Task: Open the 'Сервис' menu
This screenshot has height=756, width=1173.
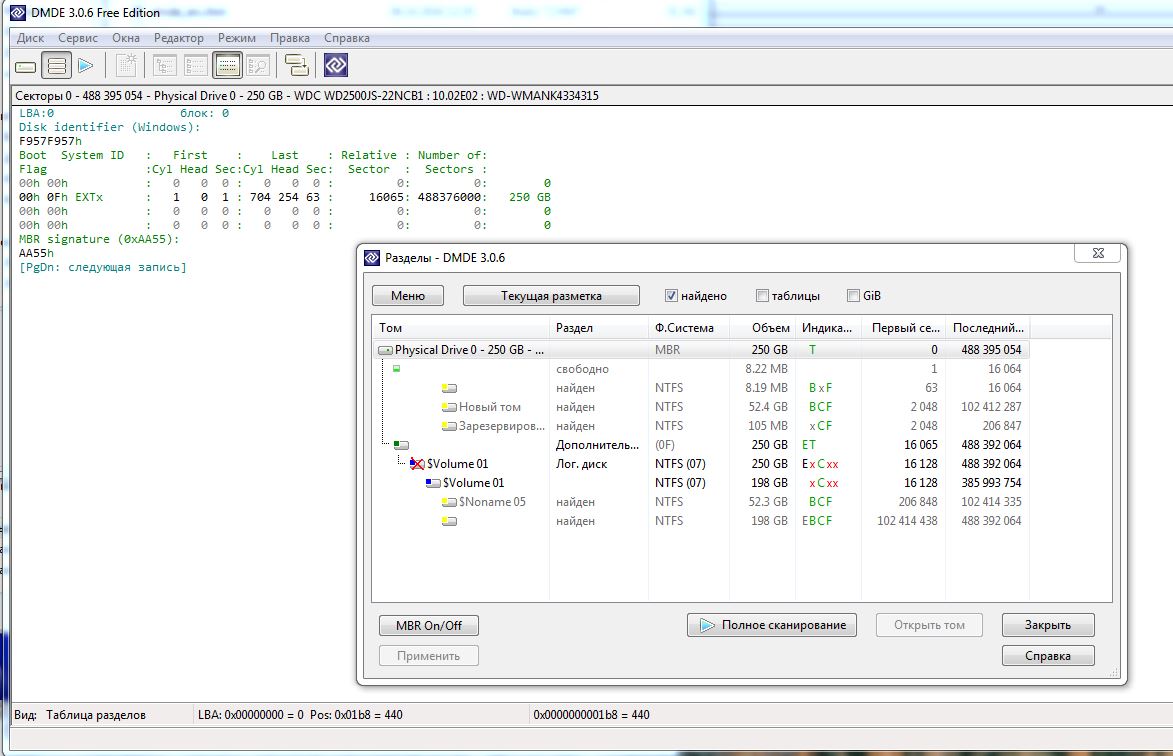Action: coord(78,38)
